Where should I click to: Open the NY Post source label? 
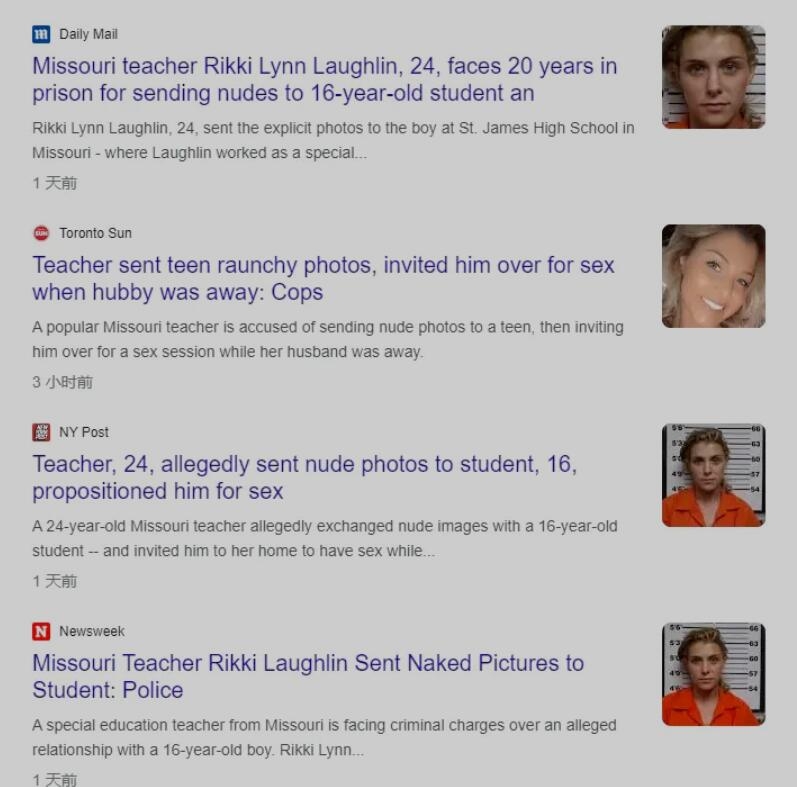coord(84,432)
